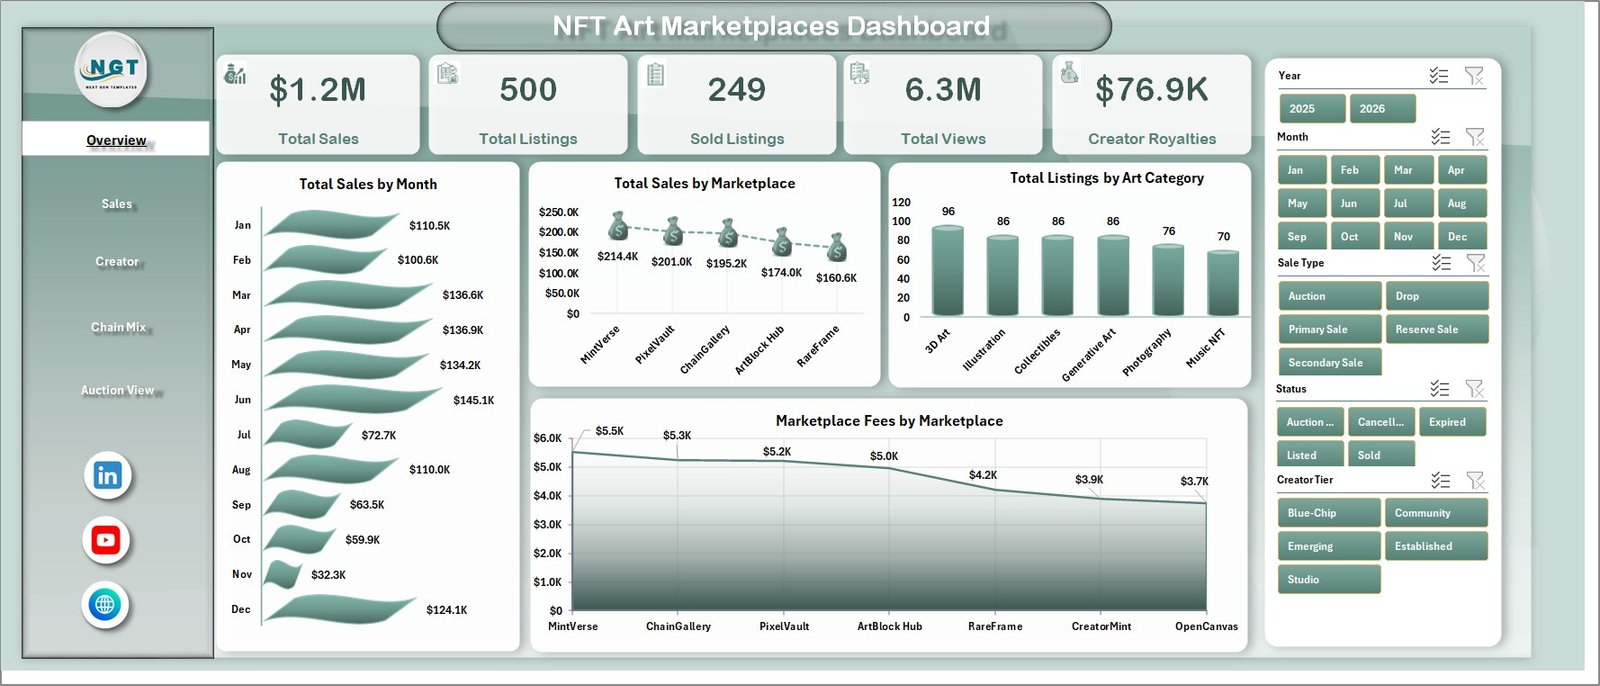Filter Sale Type by Primary Sale
1600x686 pixels.
(x=1329, y=329)
